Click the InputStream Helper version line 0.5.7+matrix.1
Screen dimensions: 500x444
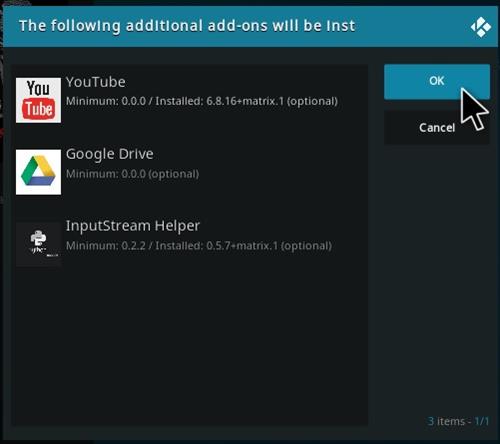[x=199, y=246]
